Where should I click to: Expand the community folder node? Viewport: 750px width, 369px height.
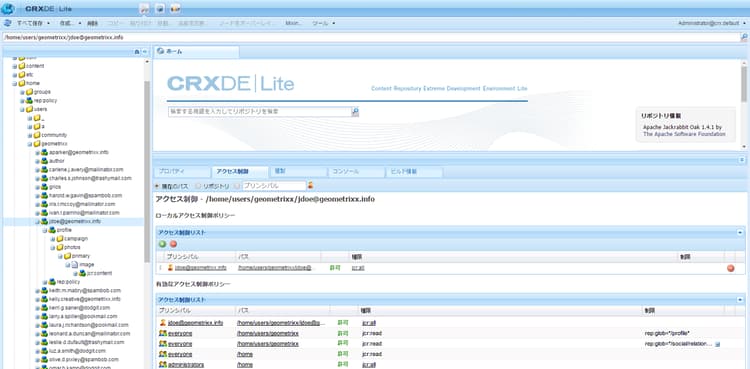[30, 135]
